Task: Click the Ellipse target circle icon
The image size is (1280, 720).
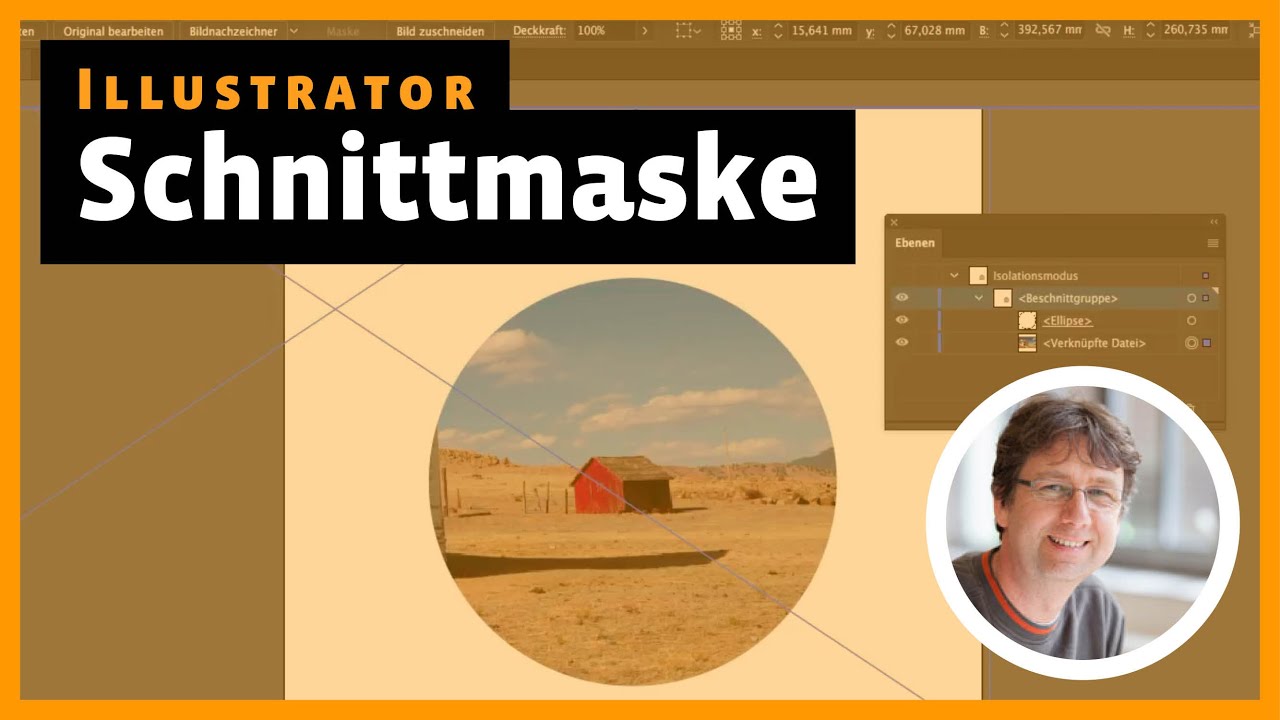Action: (1191, 321)
